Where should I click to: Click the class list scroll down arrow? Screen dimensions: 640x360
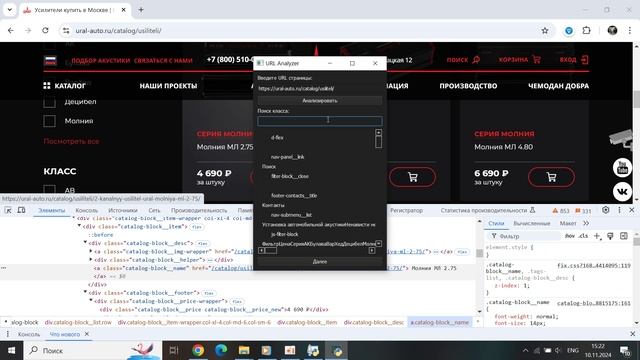click(378, 244)
